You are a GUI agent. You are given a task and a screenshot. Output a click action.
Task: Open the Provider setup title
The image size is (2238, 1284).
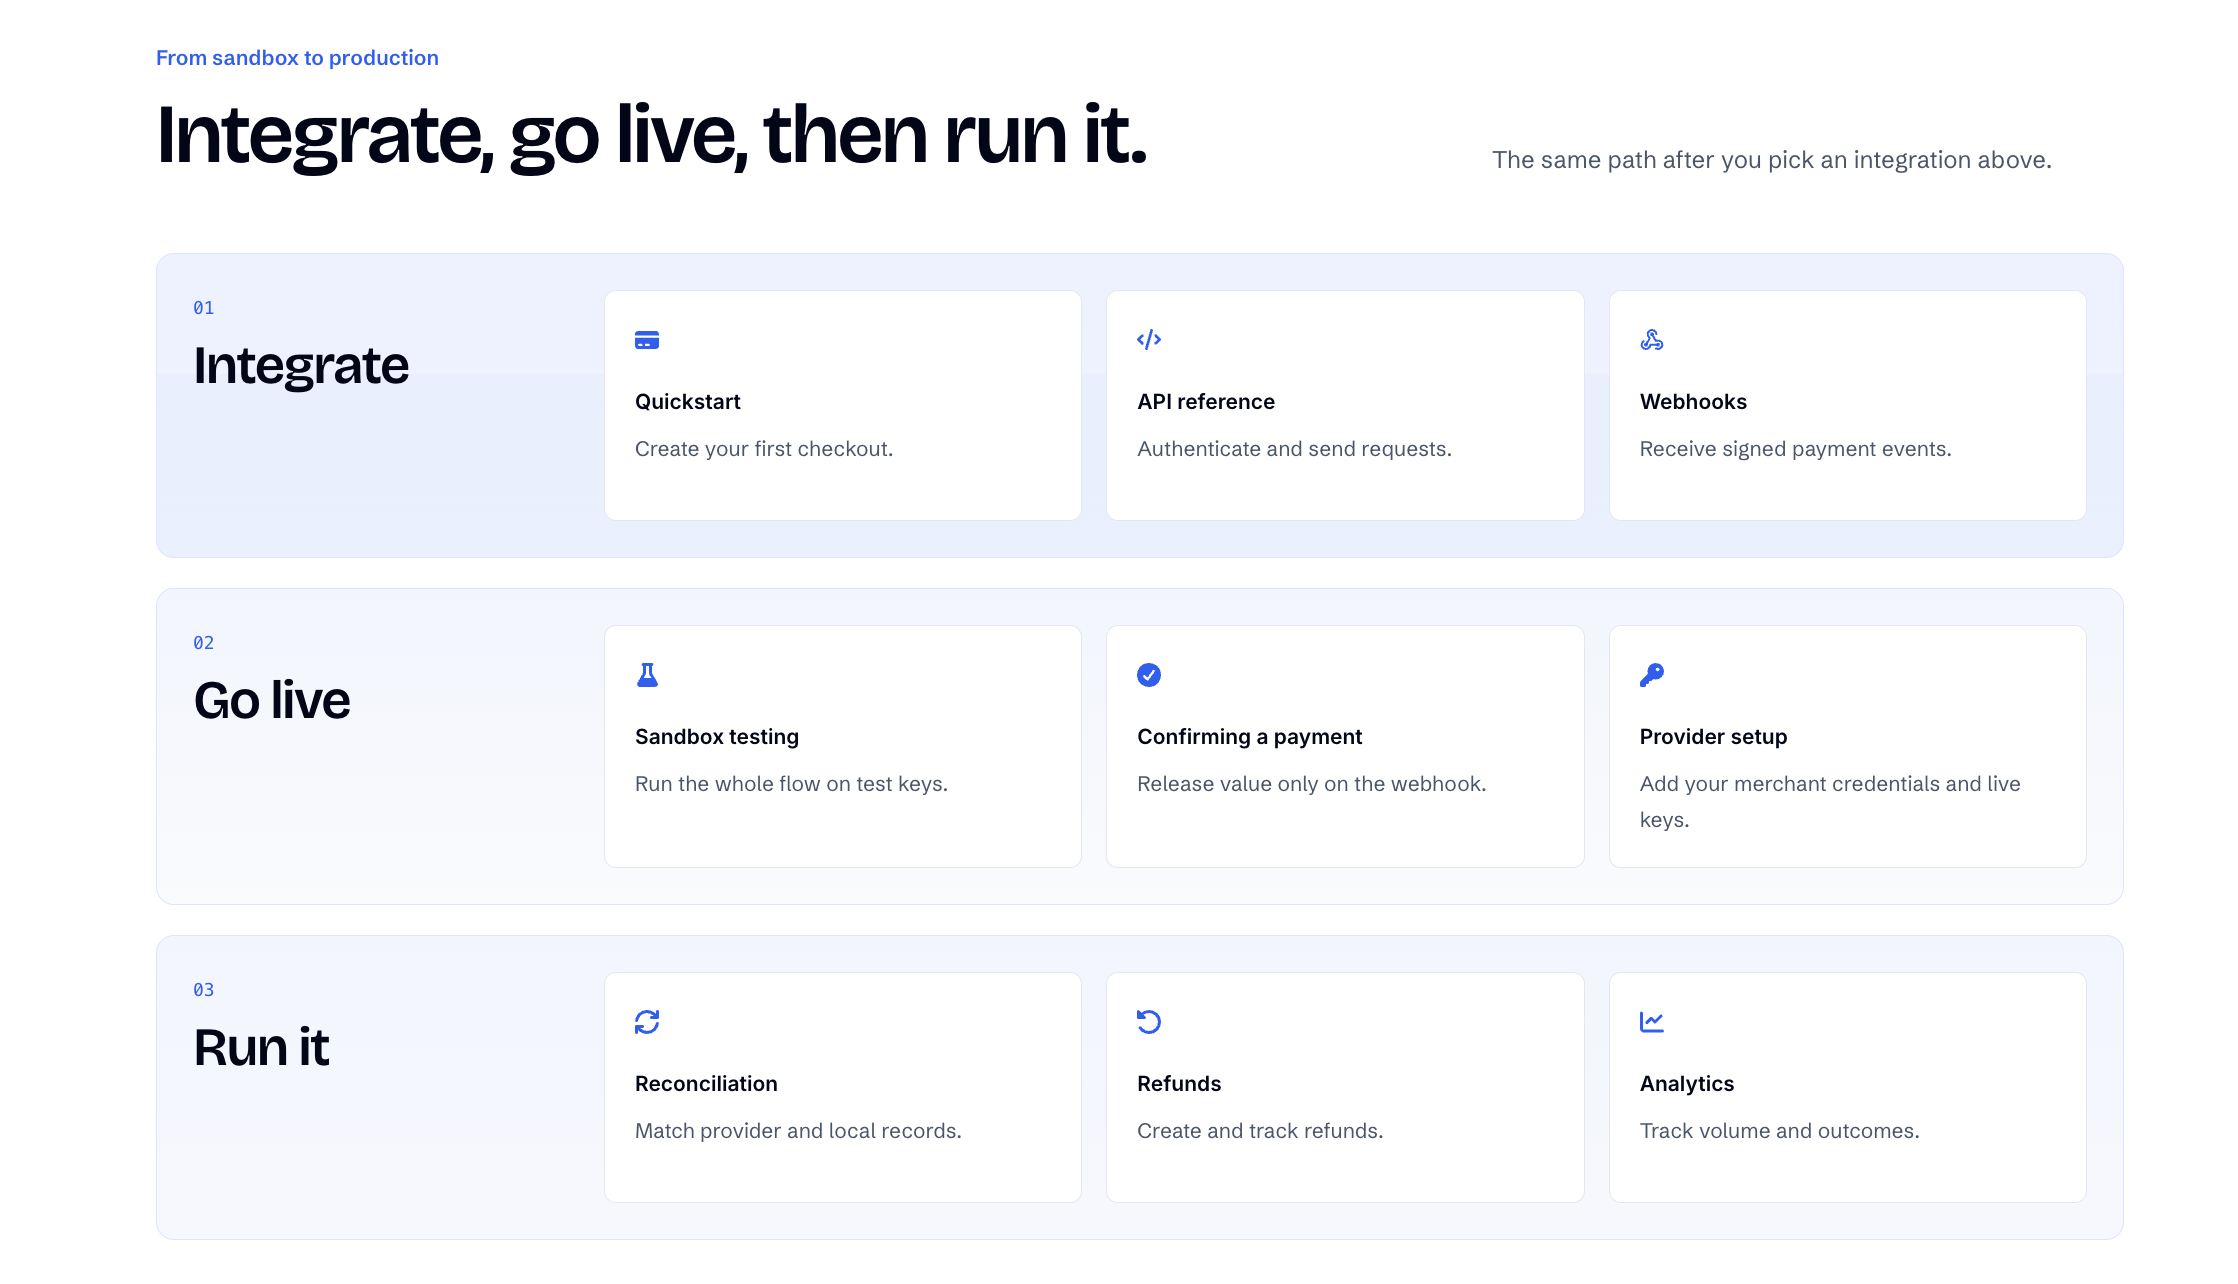tap(1713, 737)
